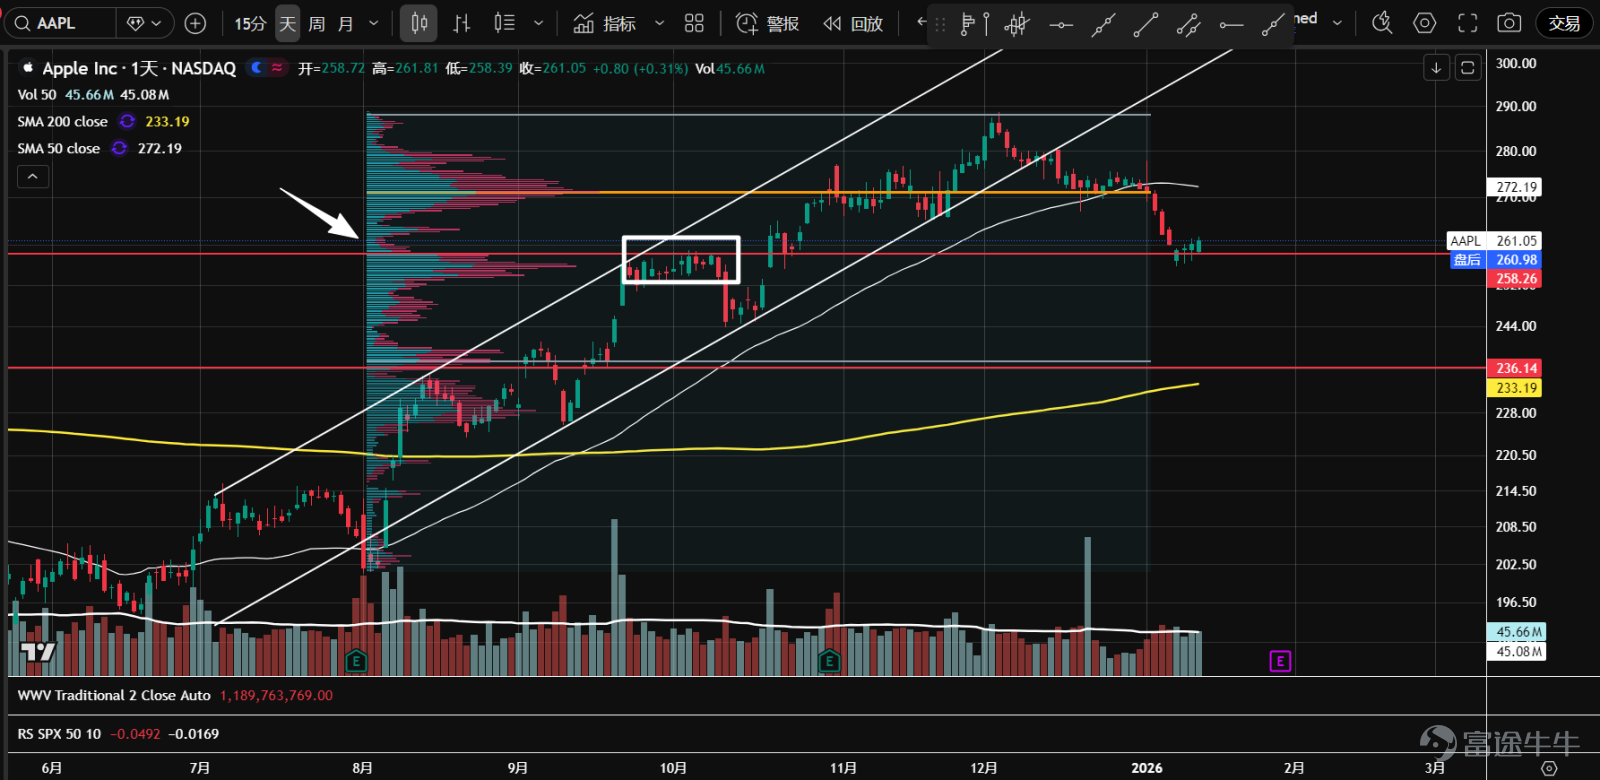Click the purple upcoming earnings E marker
Screen dimensions: 1600x780
1280,661
